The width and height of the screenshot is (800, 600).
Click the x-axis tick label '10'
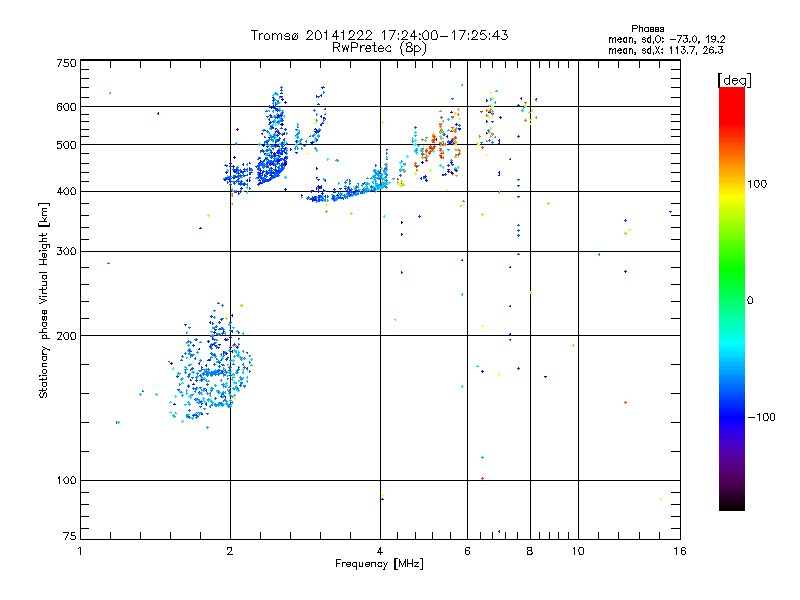pos(578,551)
